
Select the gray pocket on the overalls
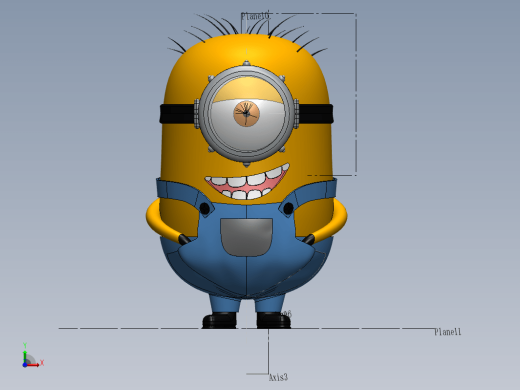[x=247, y=237]
